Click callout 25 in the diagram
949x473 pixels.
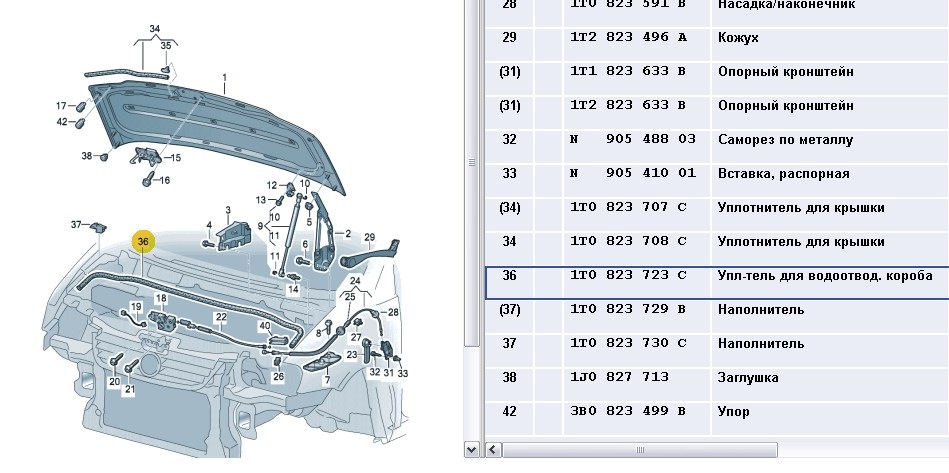(x=350, y=297)
